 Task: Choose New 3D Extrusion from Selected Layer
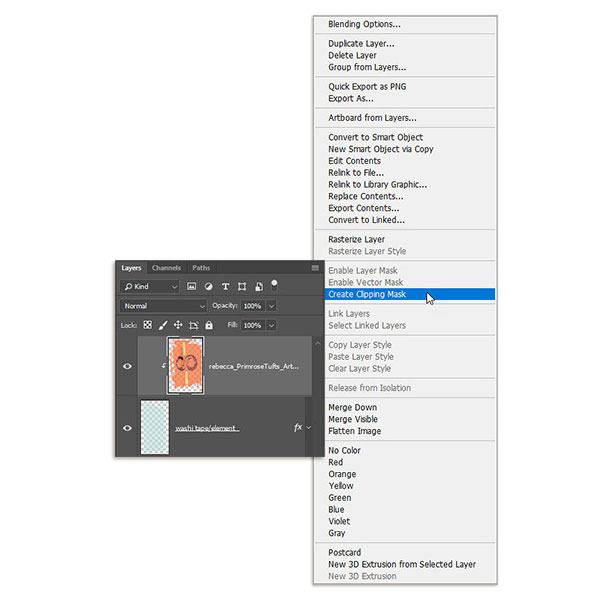[405, 564]
